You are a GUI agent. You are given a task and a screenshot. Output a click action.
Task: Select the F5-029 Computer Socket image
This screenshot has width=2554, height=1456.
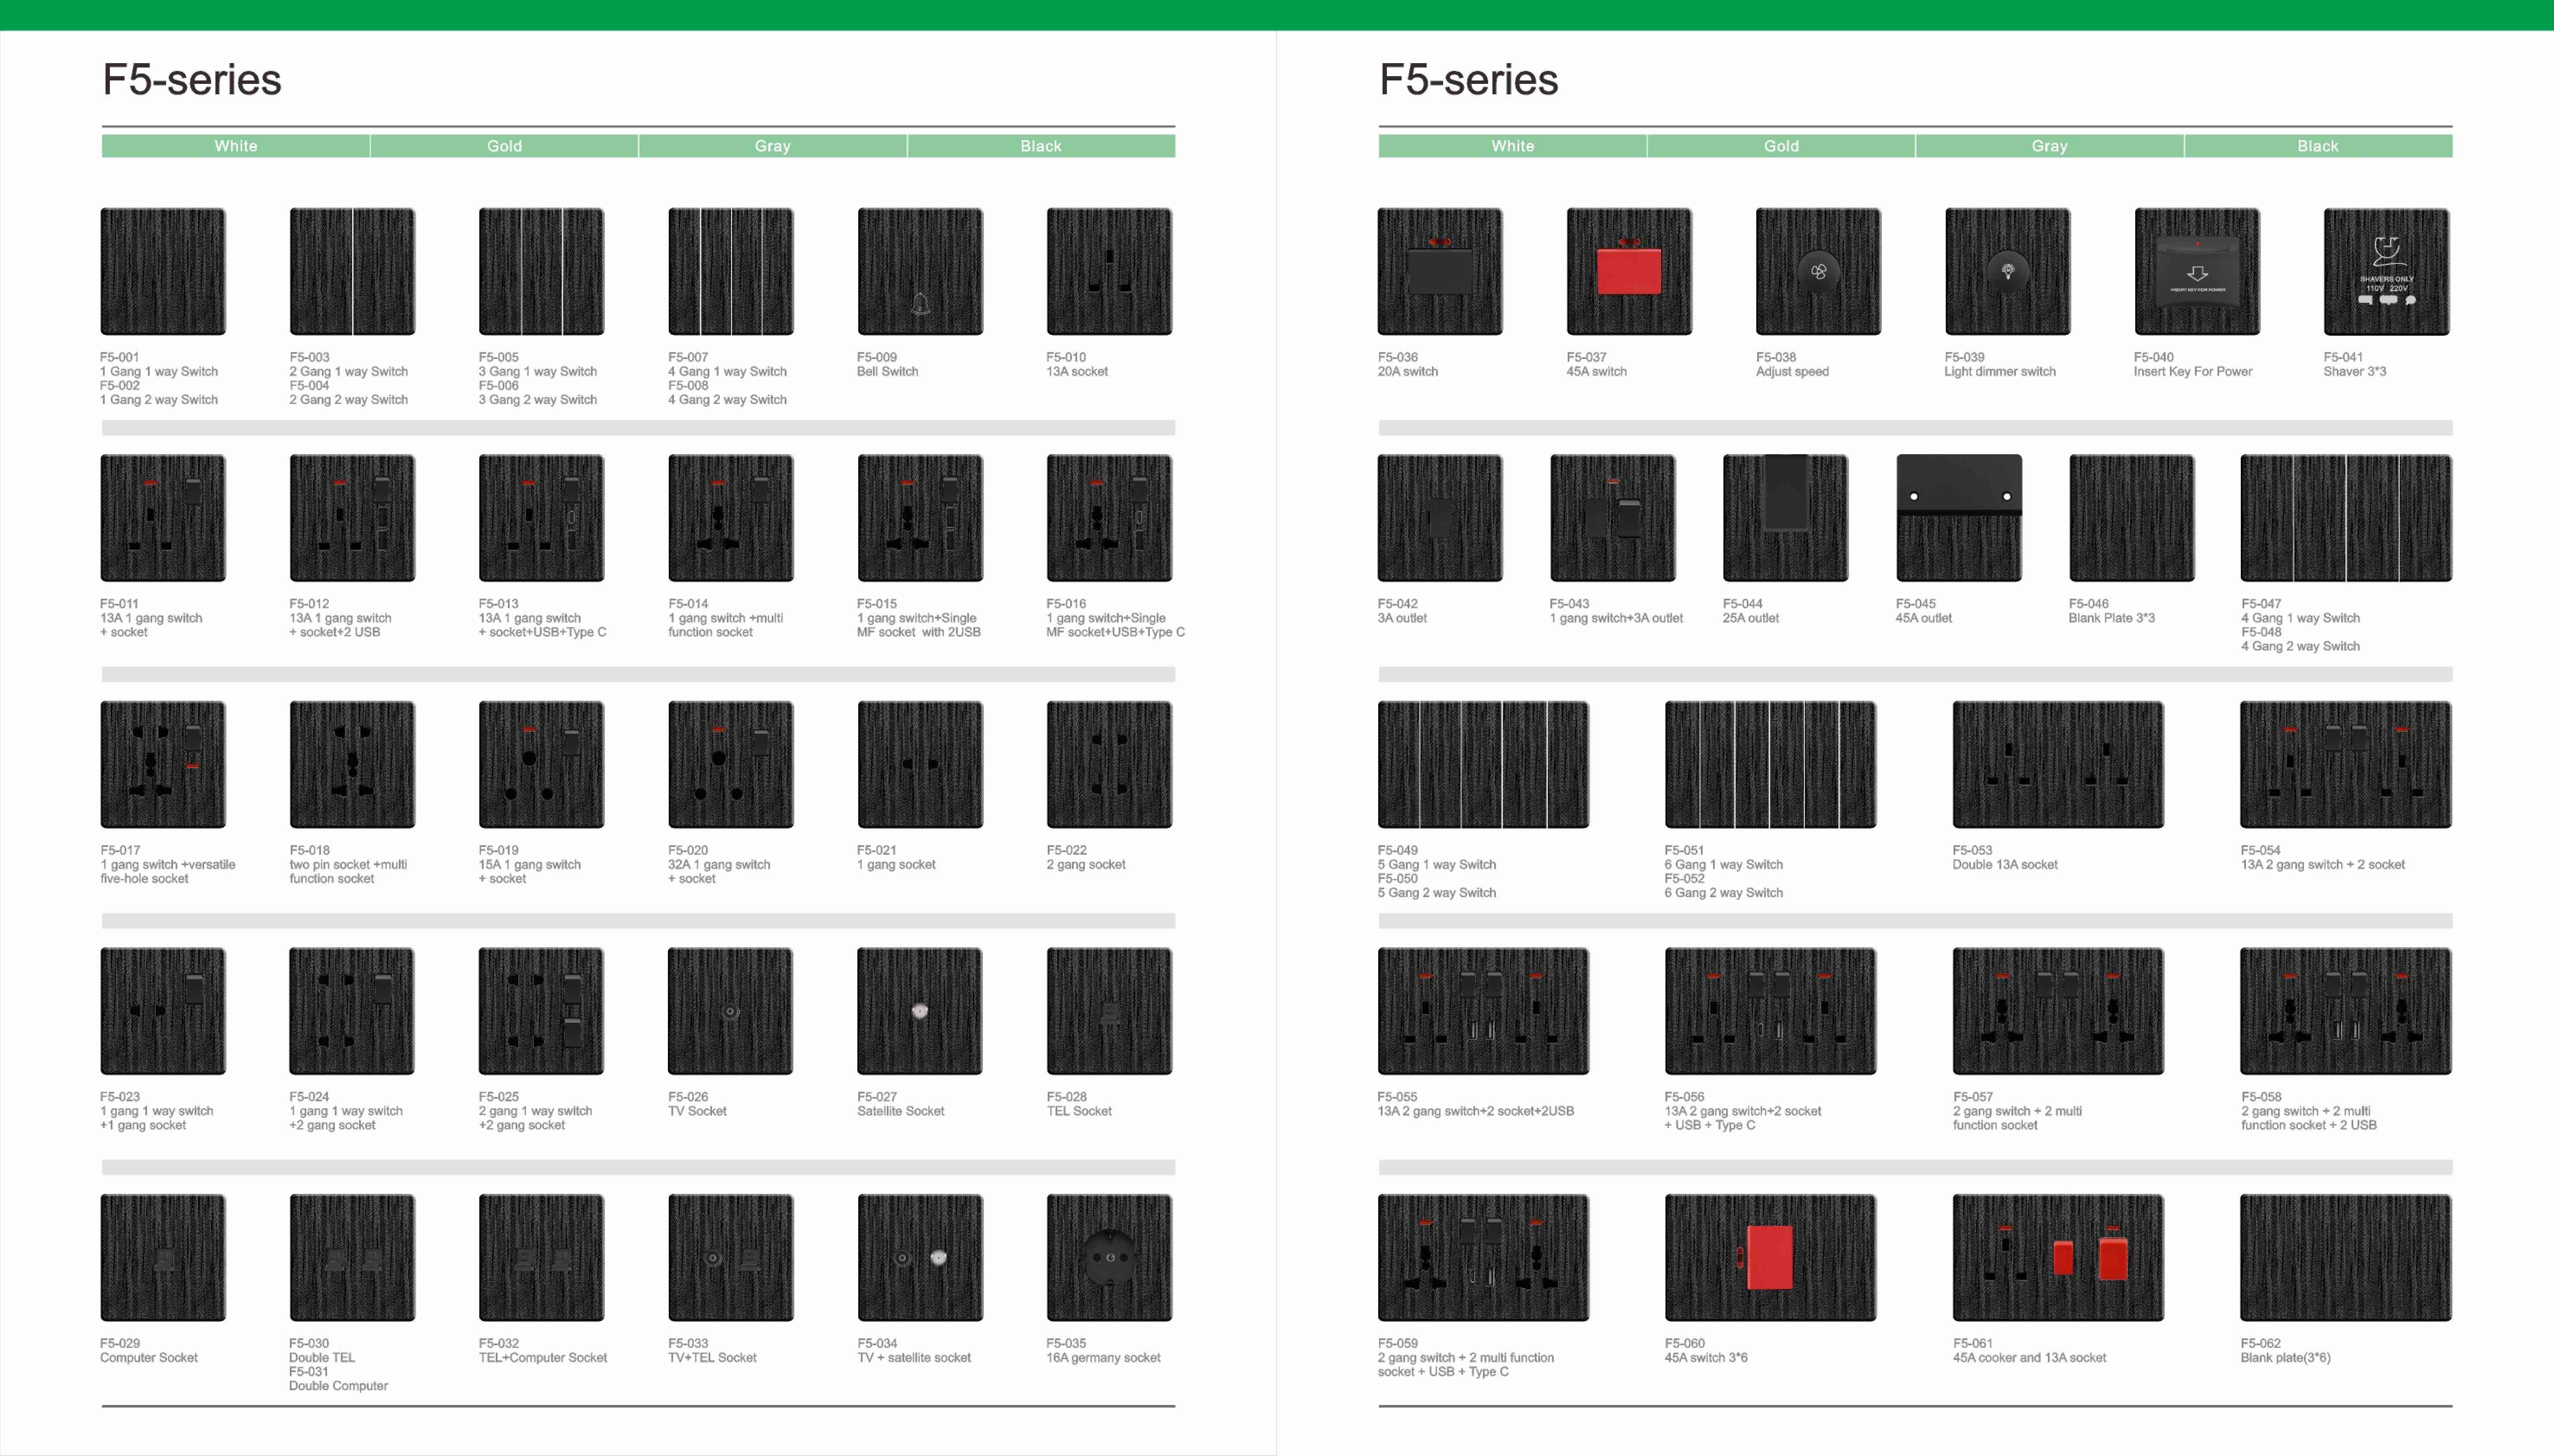coord(163,1257)
